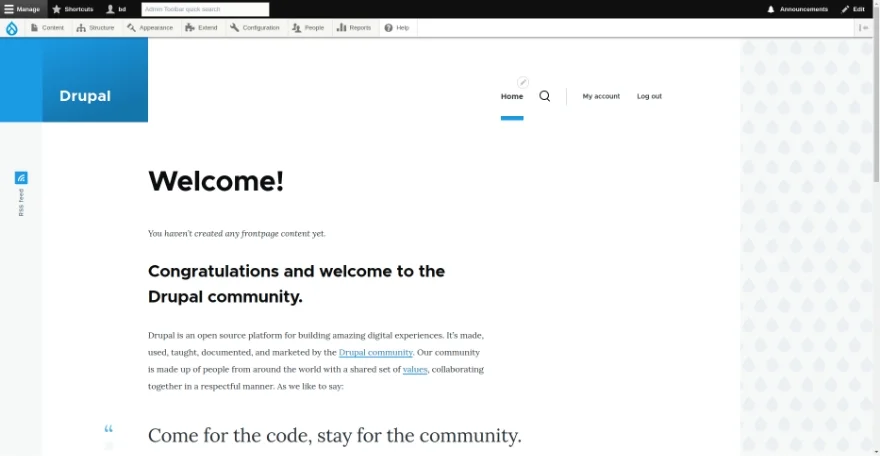Go to Home navigation link
Screen dimensions: 880x456
pos(512,96)
